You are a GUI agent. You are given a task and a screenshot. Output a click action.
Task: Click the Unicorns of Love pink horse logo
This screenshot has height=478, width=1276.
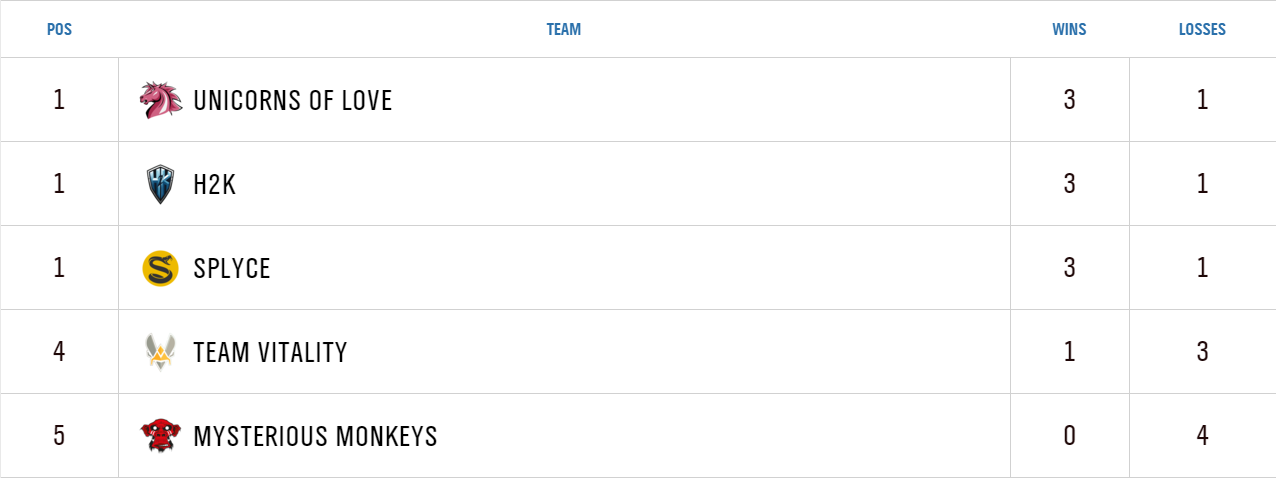[x=160, y=100]
